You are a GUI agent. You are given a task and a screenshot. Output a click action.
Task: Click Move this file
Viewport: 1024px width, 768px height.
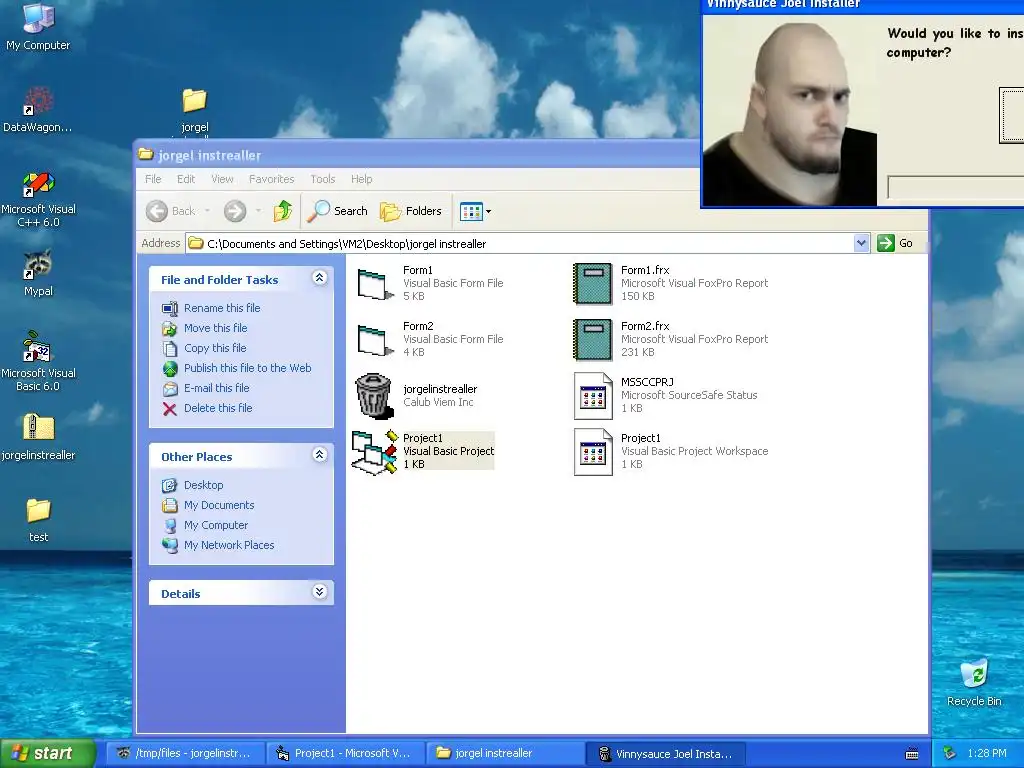point(204,328)
